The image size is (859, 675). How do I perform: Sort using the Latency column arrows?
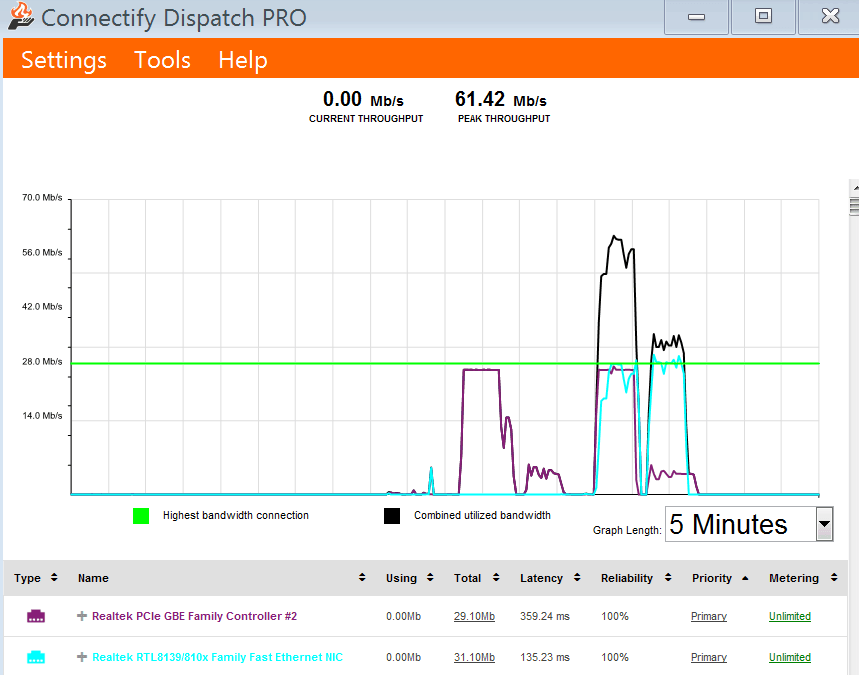(577, 578)
